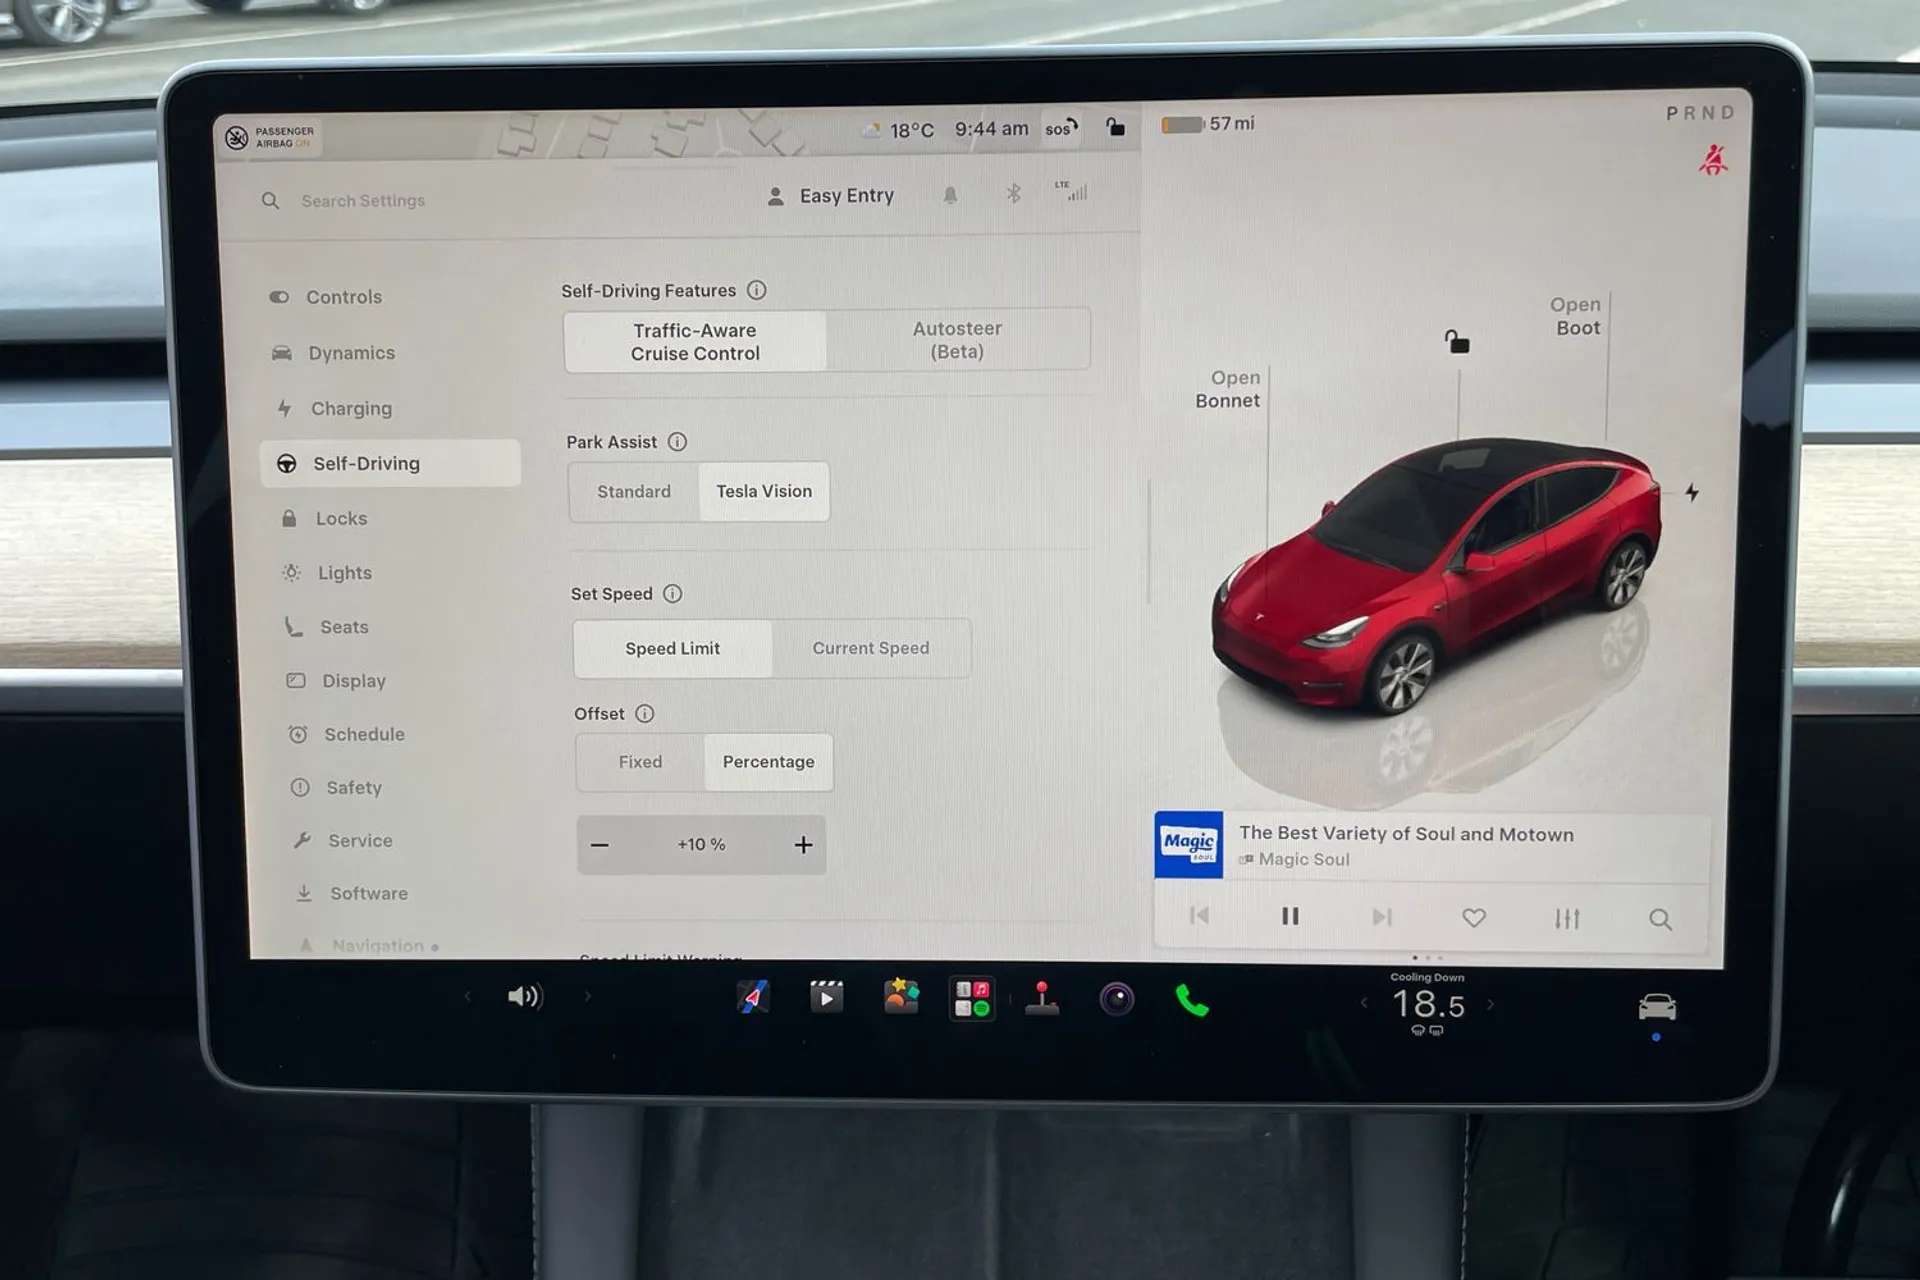The height and width of the screenshot is (1280, 1920).
Task: Open Bluetooth settings icon
Action: click(1013, 193)
